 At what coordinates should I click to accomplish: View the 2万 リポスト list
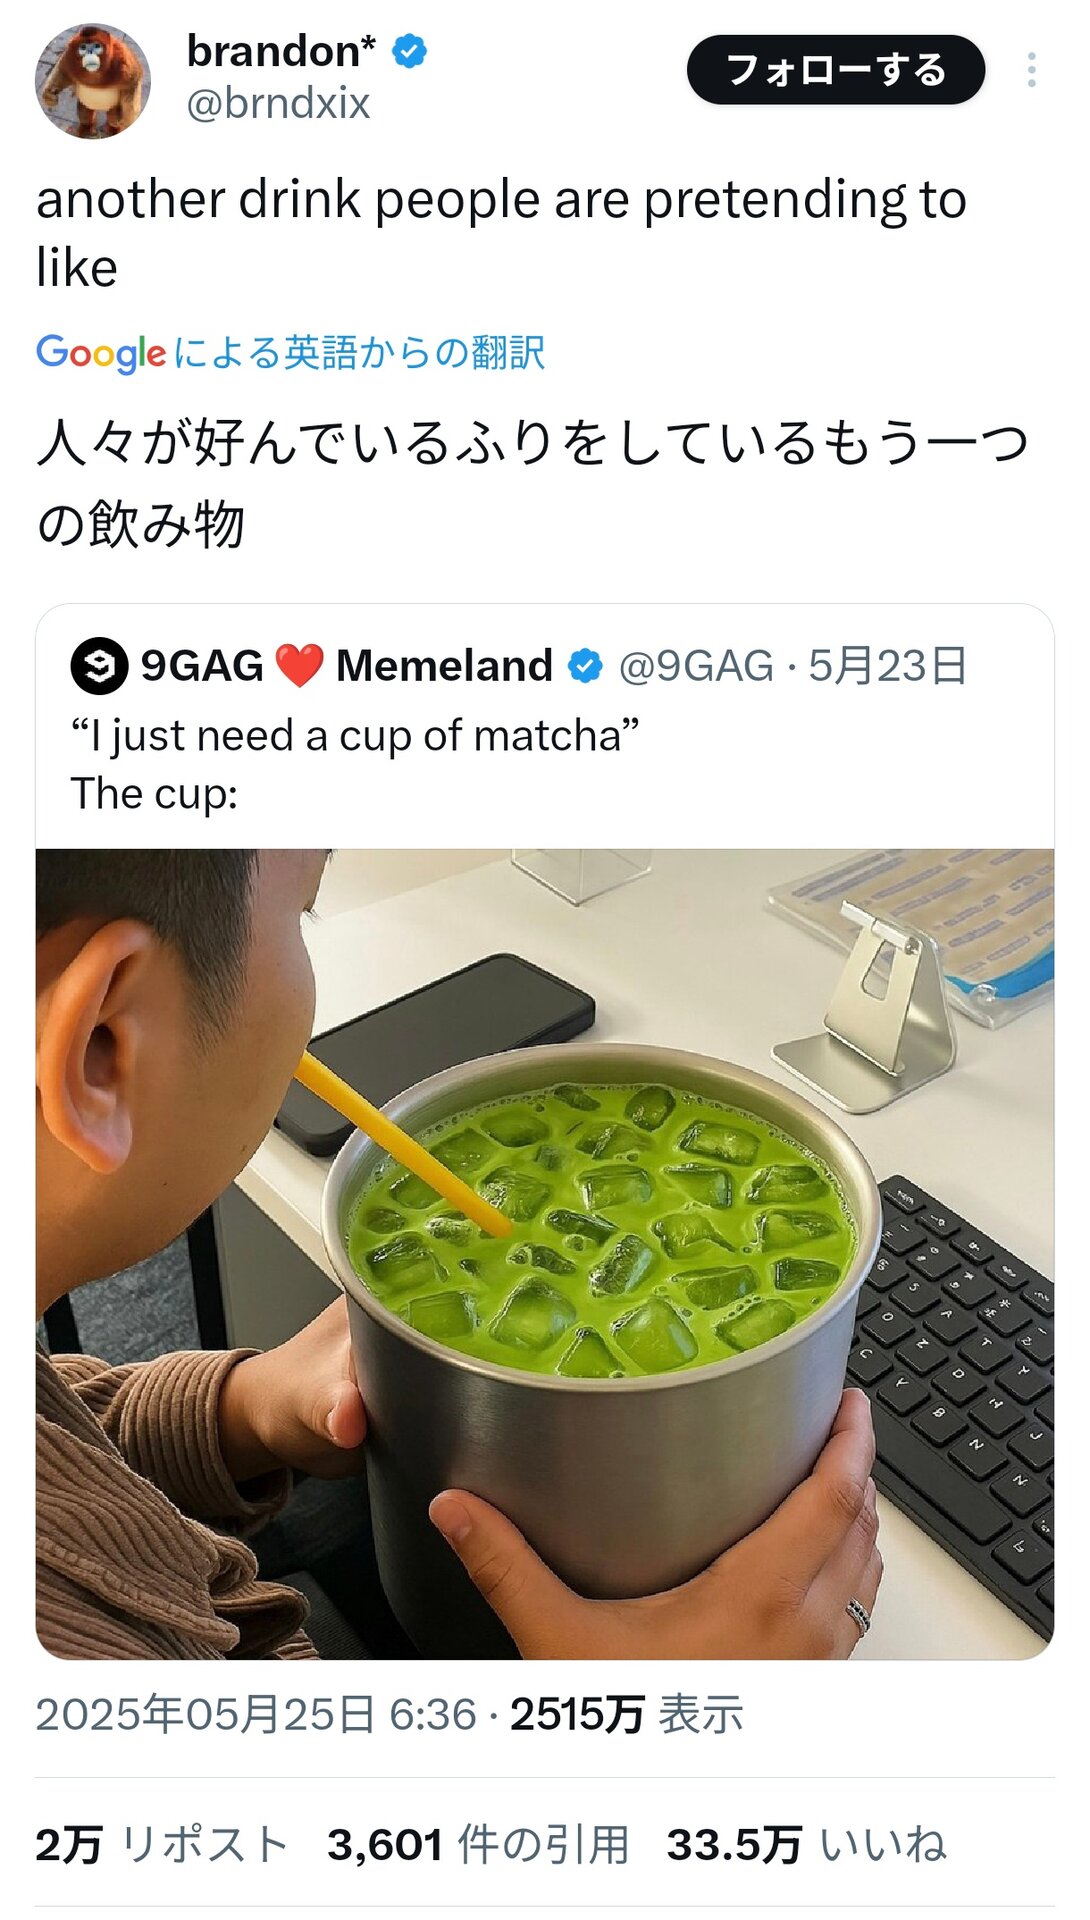[162, 1845]
